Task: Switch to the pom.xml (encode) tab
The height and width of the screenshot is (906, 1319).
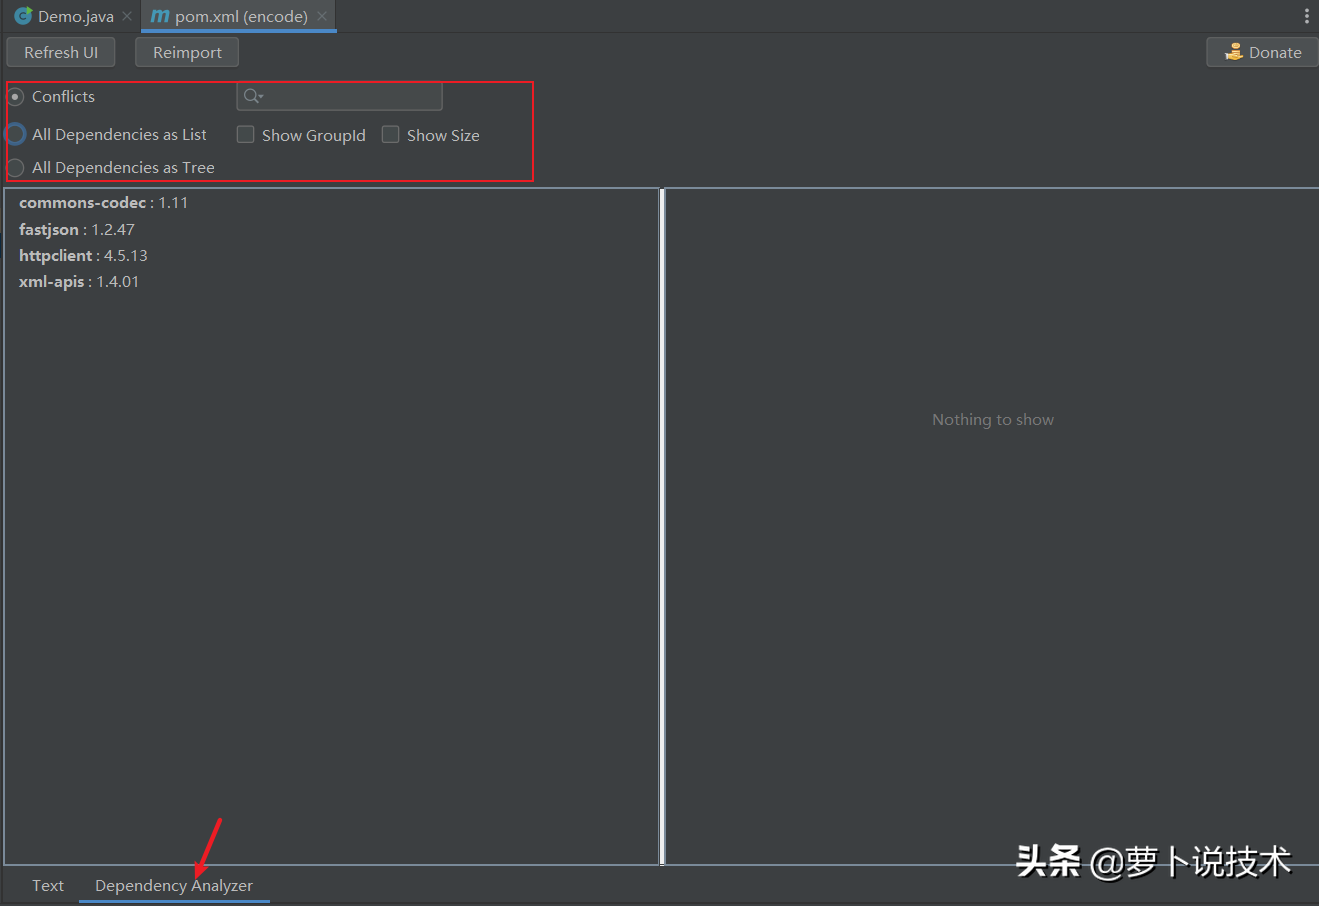Action: (x=238, y=16)
